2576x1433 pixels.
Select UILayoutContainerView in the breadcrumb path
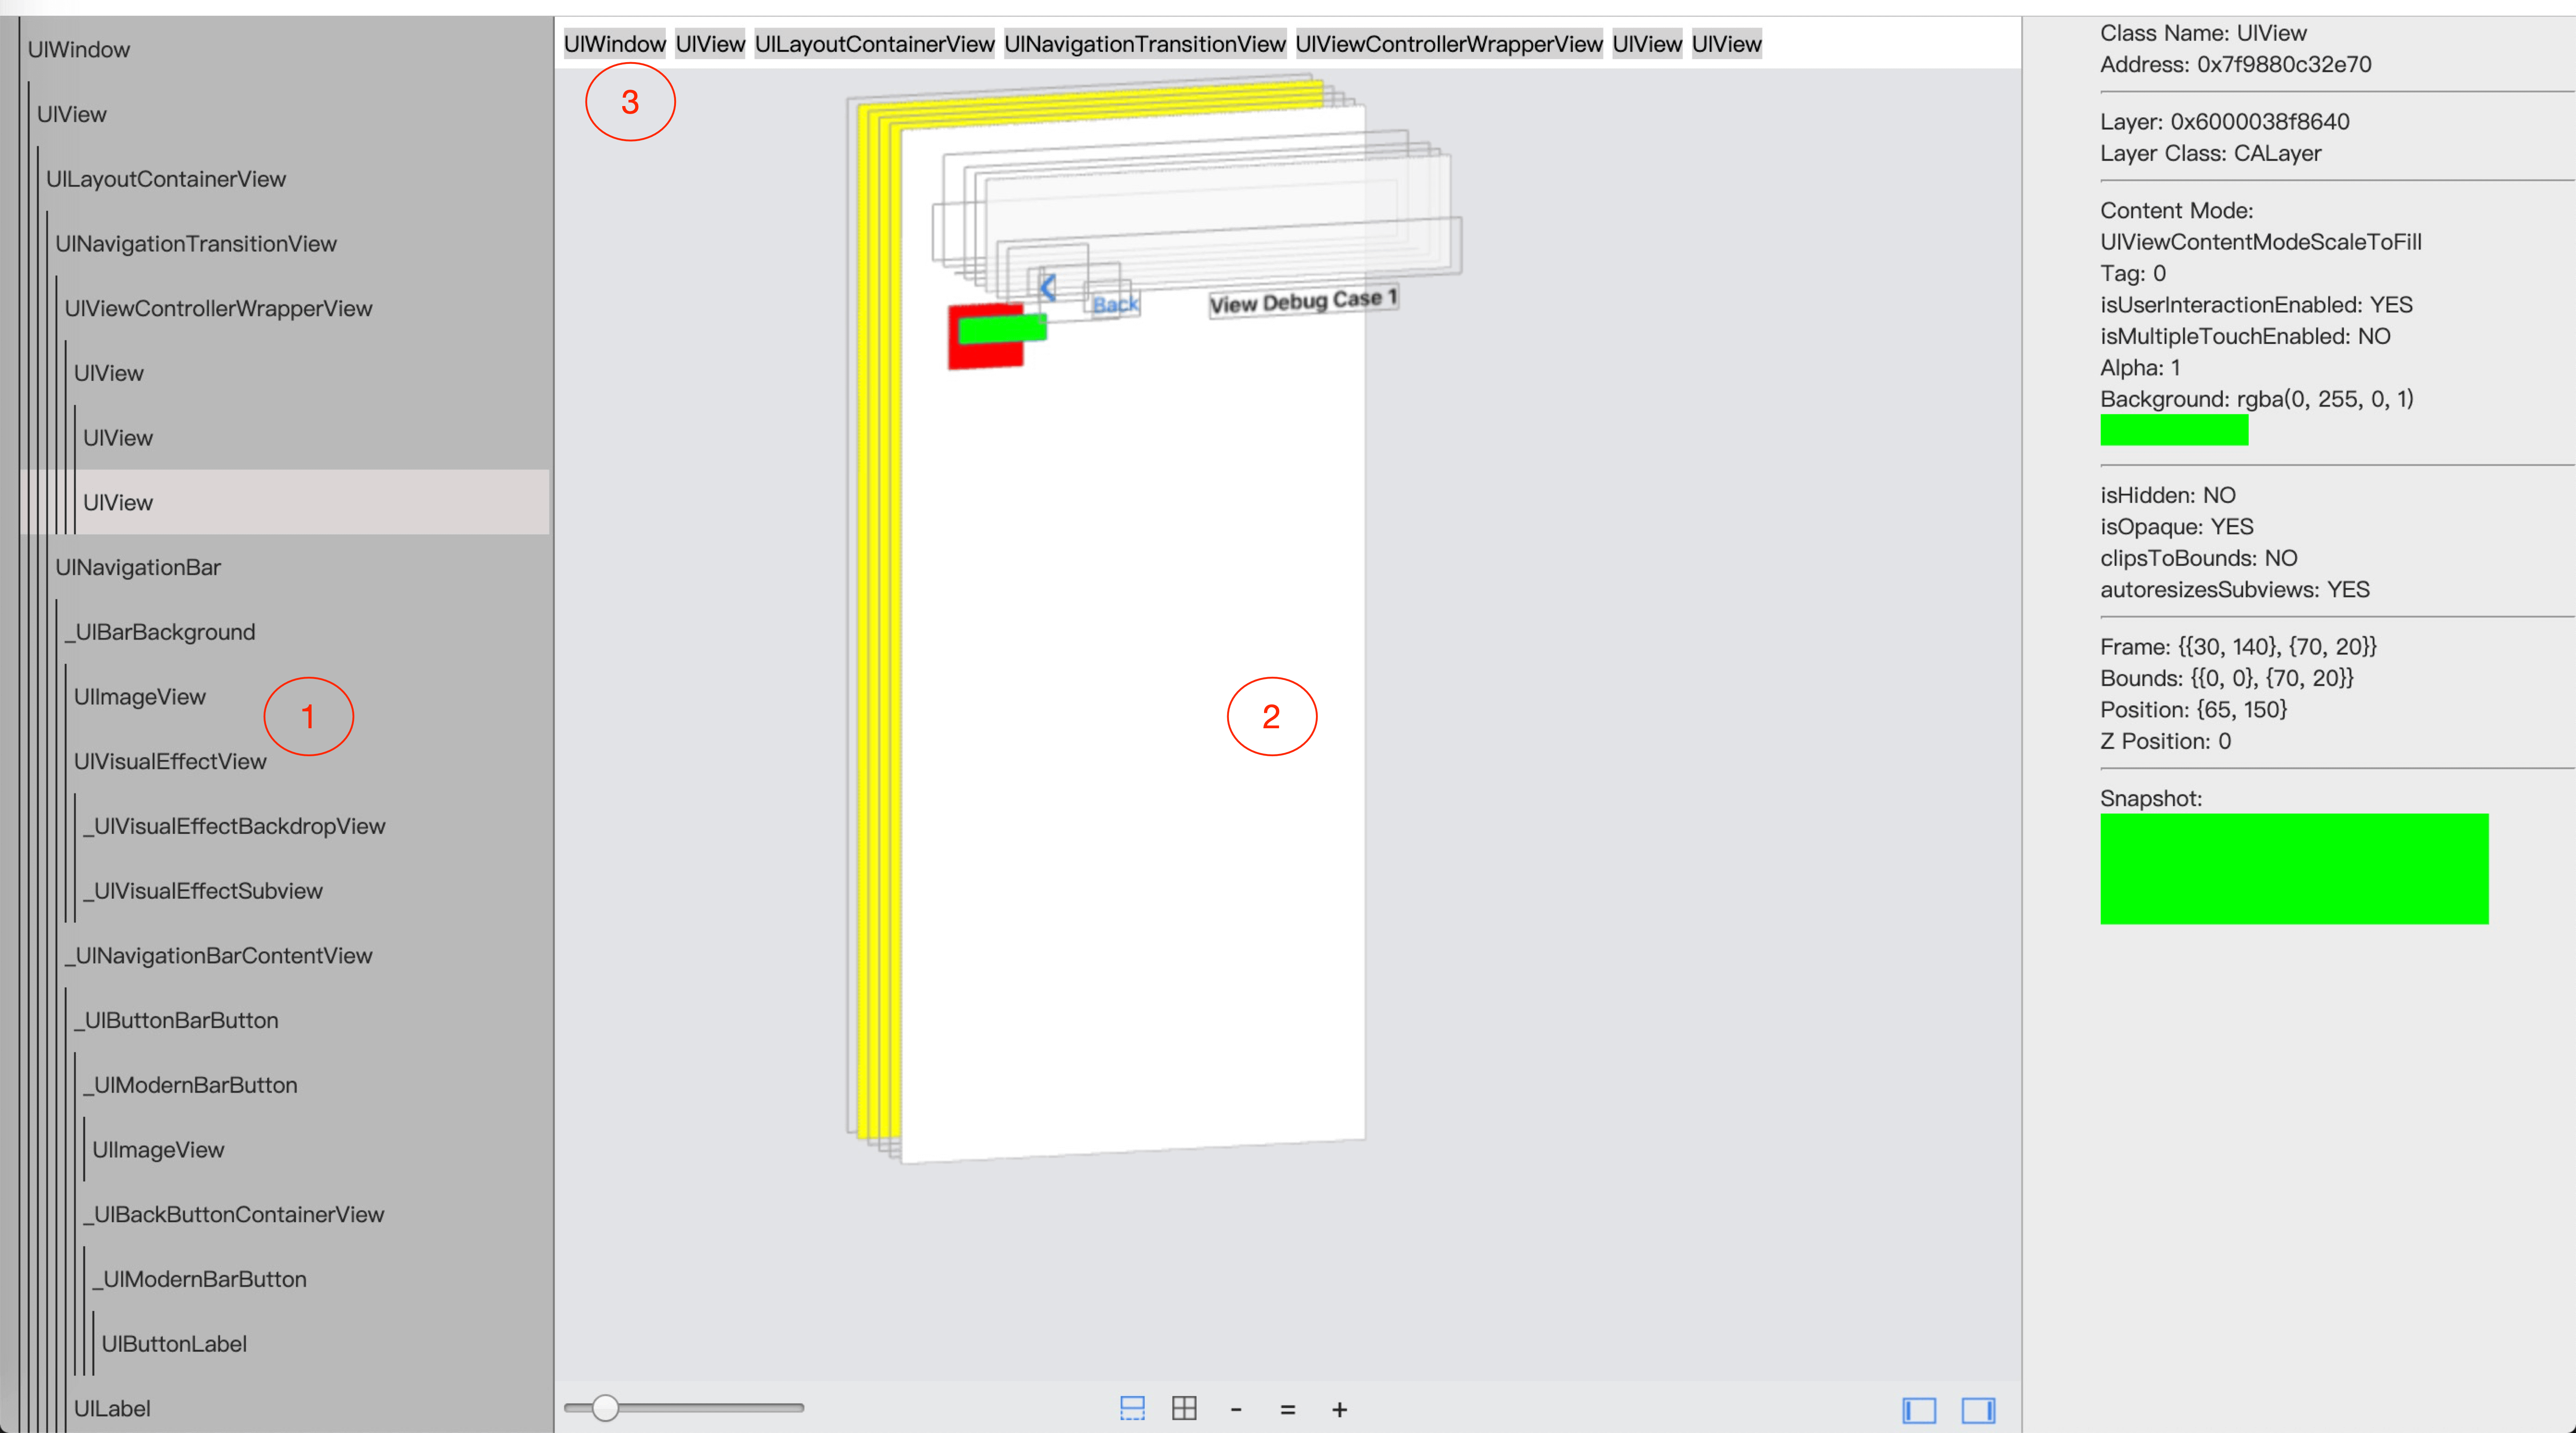[x=874, y=44]
